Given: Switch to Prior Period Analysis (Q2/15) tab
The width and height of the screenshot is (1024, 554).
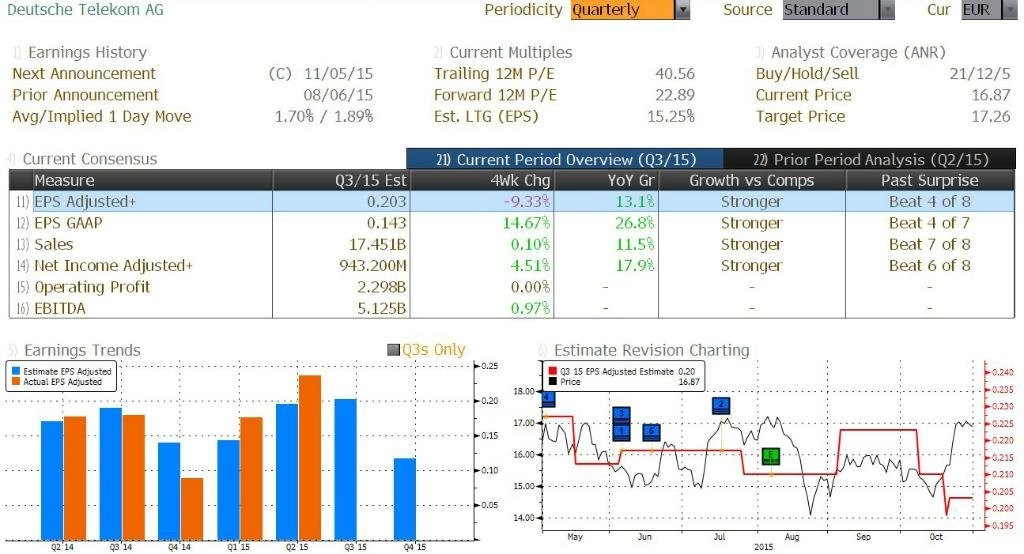Looking at the screenshot, I should coord(871,159).
